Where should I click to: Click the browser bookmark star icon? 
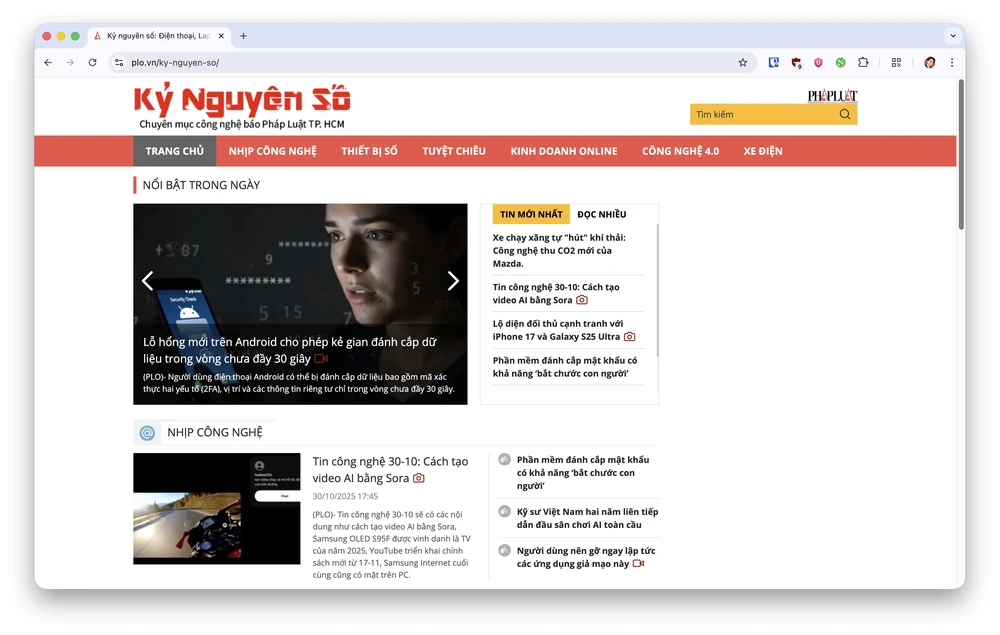click(x=742, y=62)
